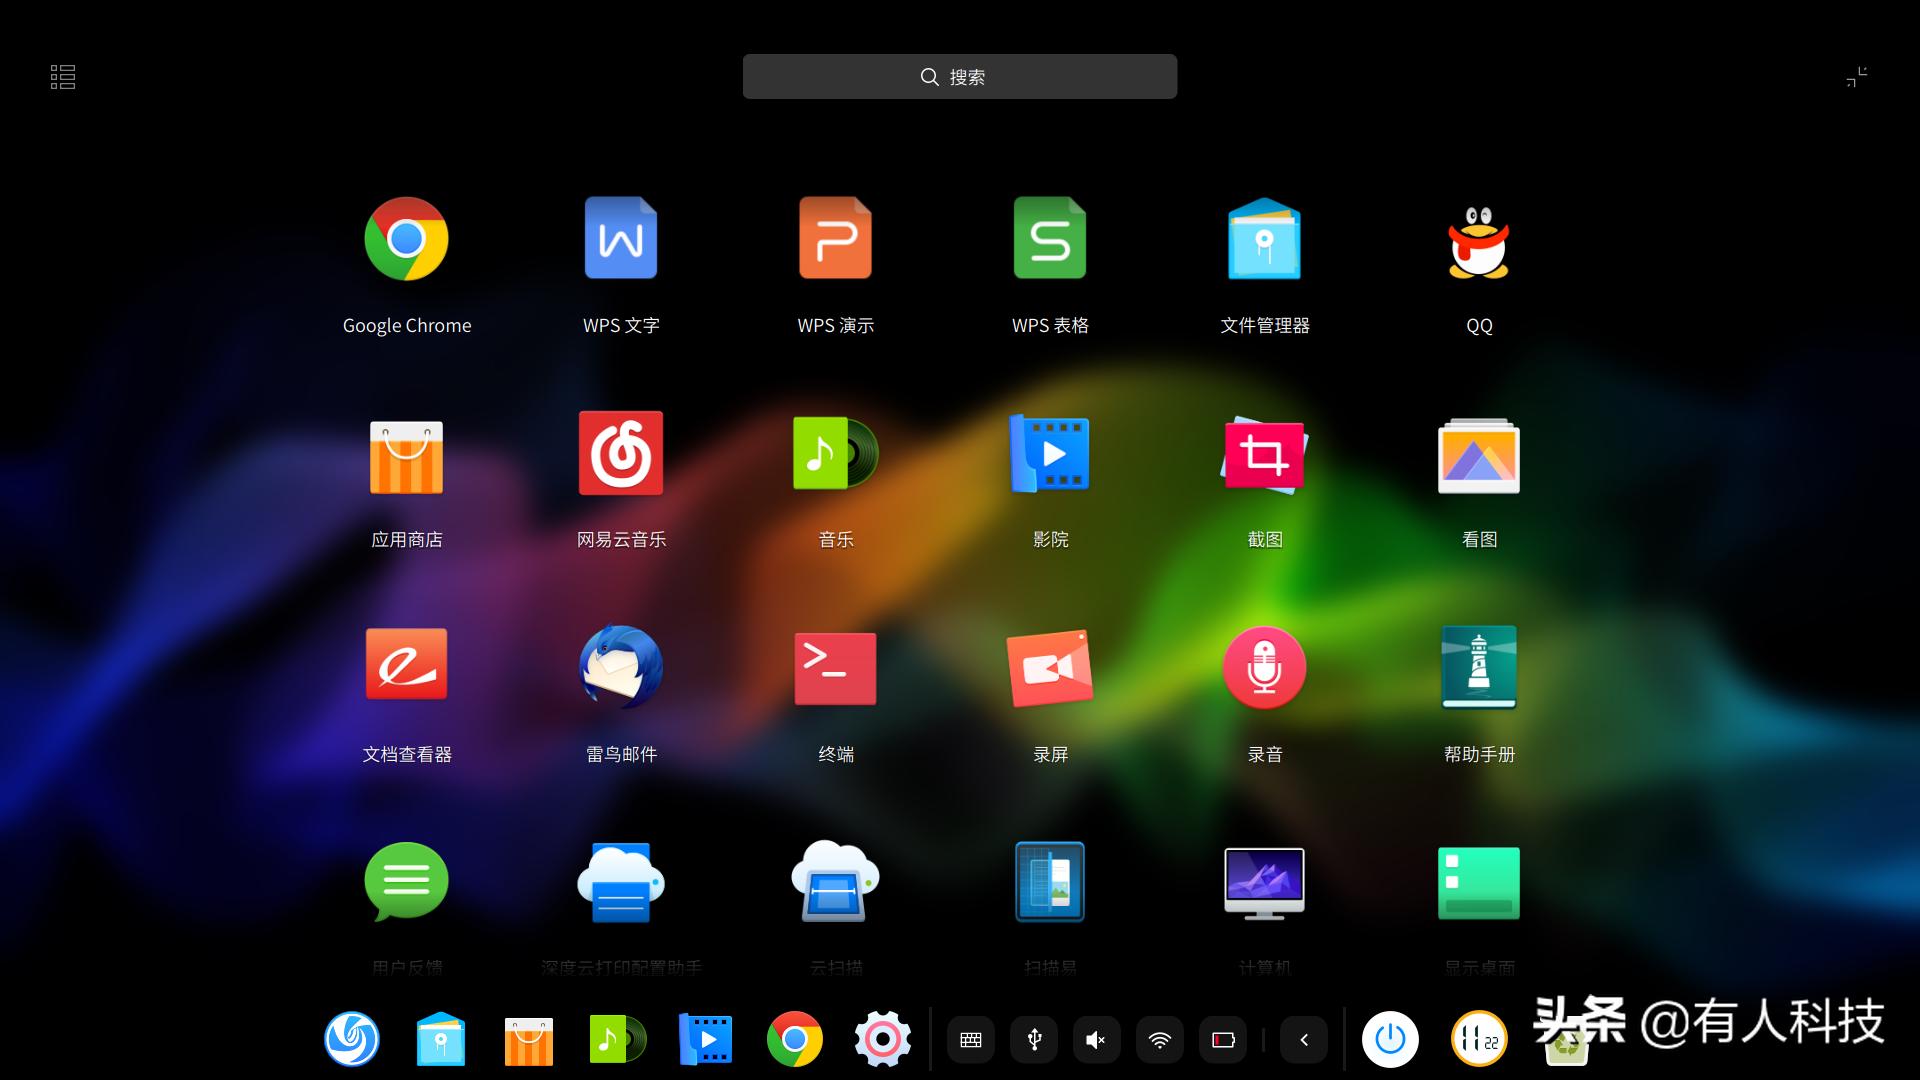Open the deepin launcher icon in dock

coord(352,1040)
